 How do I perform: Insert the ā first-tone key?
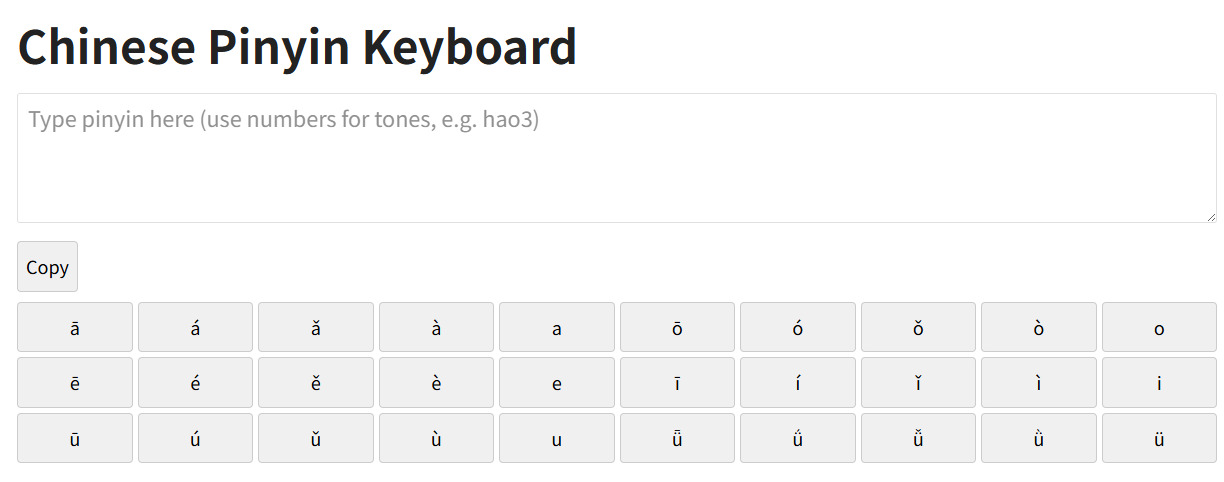(x=75, y=327)
